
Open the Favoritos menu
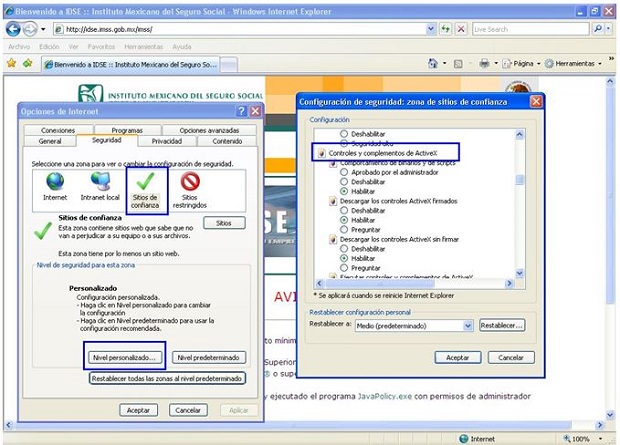point(101,47)
